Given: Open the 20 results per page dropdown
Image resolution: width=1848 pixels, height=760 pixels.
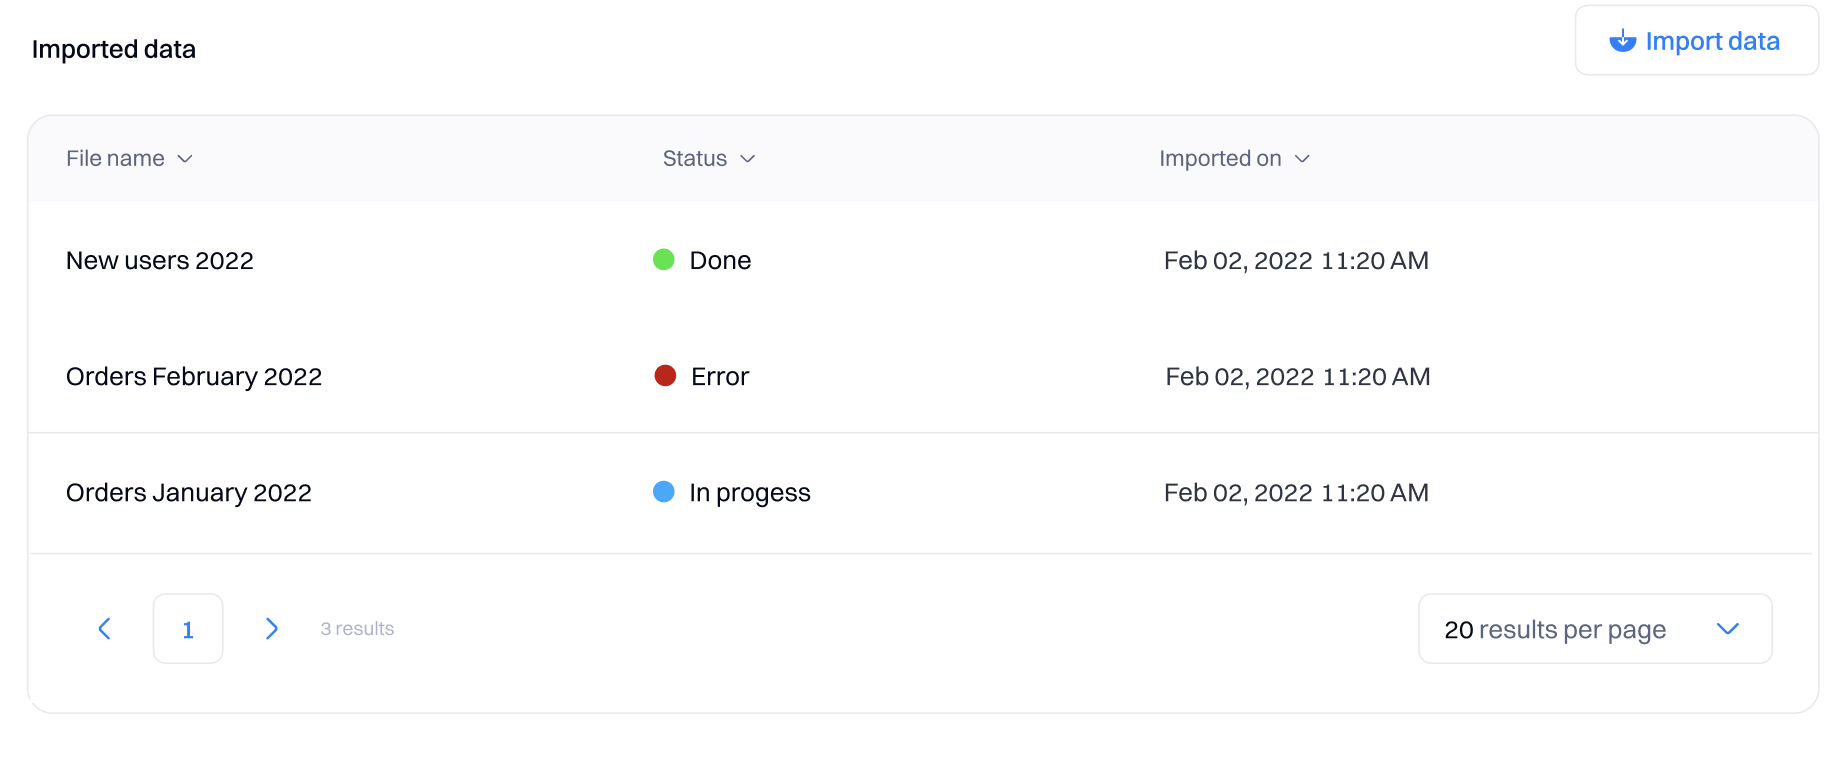Looking at the screenshot, I should [1594, 629].
